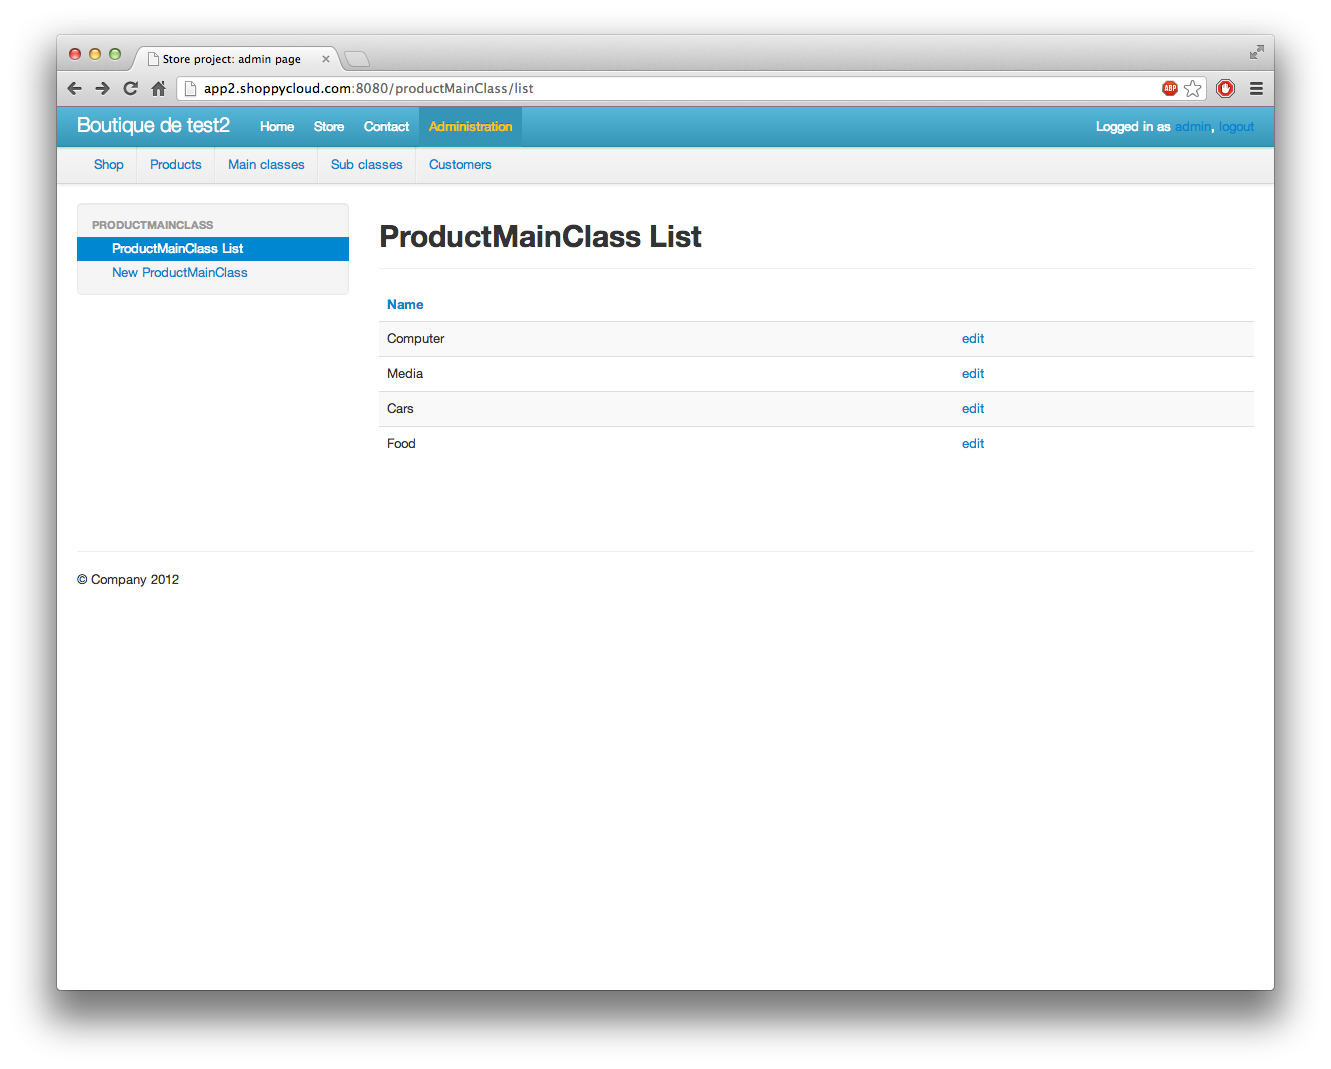Click the red stop extension icon

click(x=1225, y=89)
